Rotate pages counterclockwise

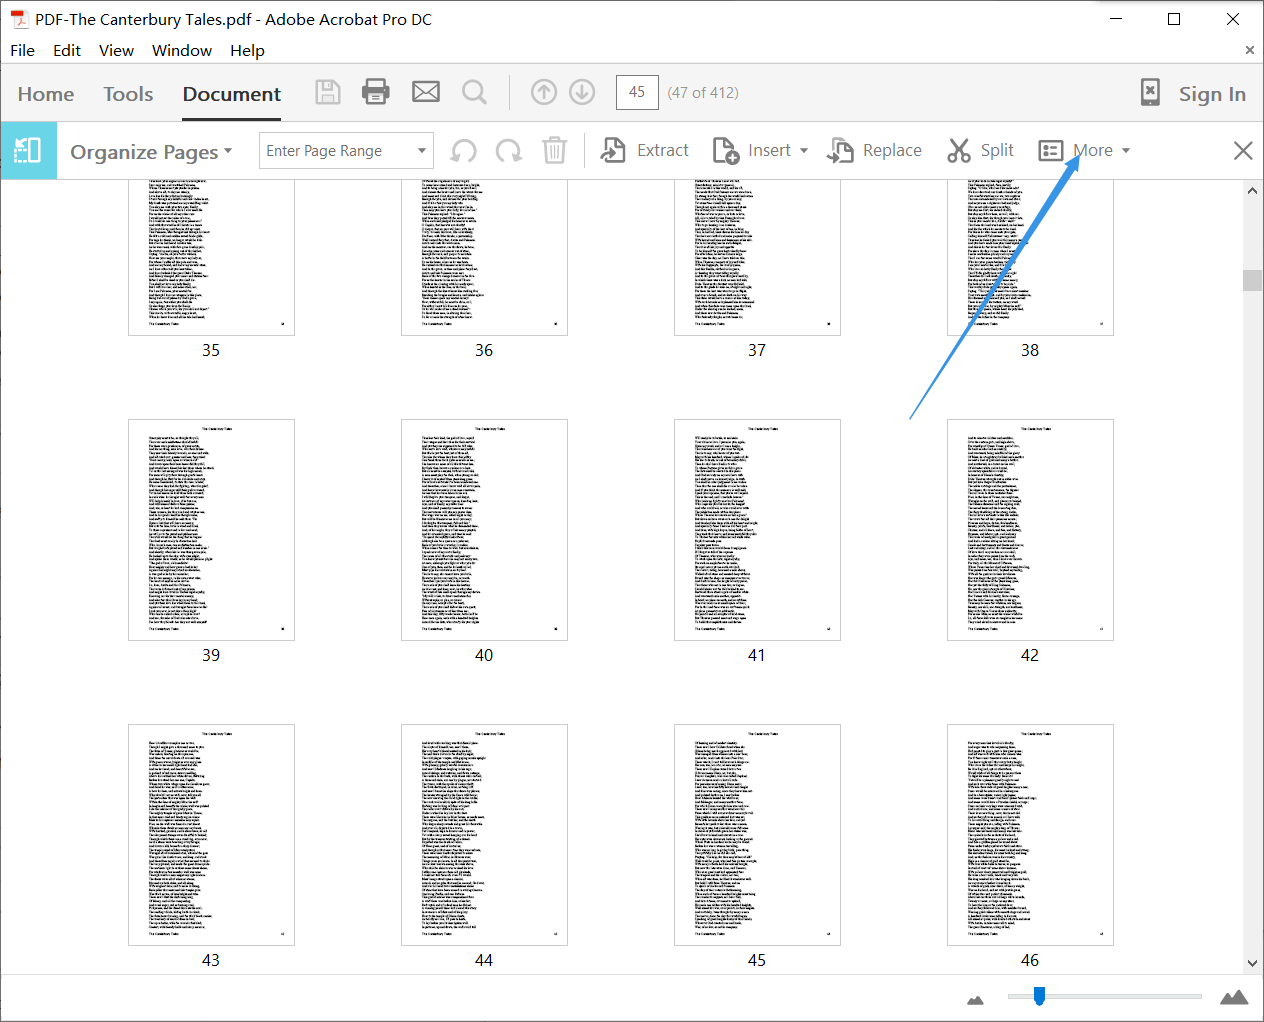point(464,151)
